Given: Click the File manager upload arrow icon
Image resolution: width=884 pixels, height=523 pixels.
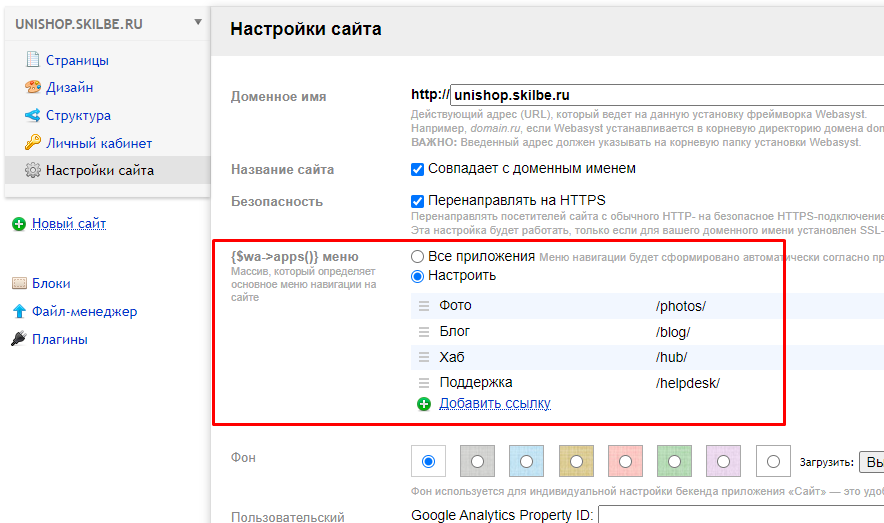Looking at the screenshot, I should tap(18, 311).
